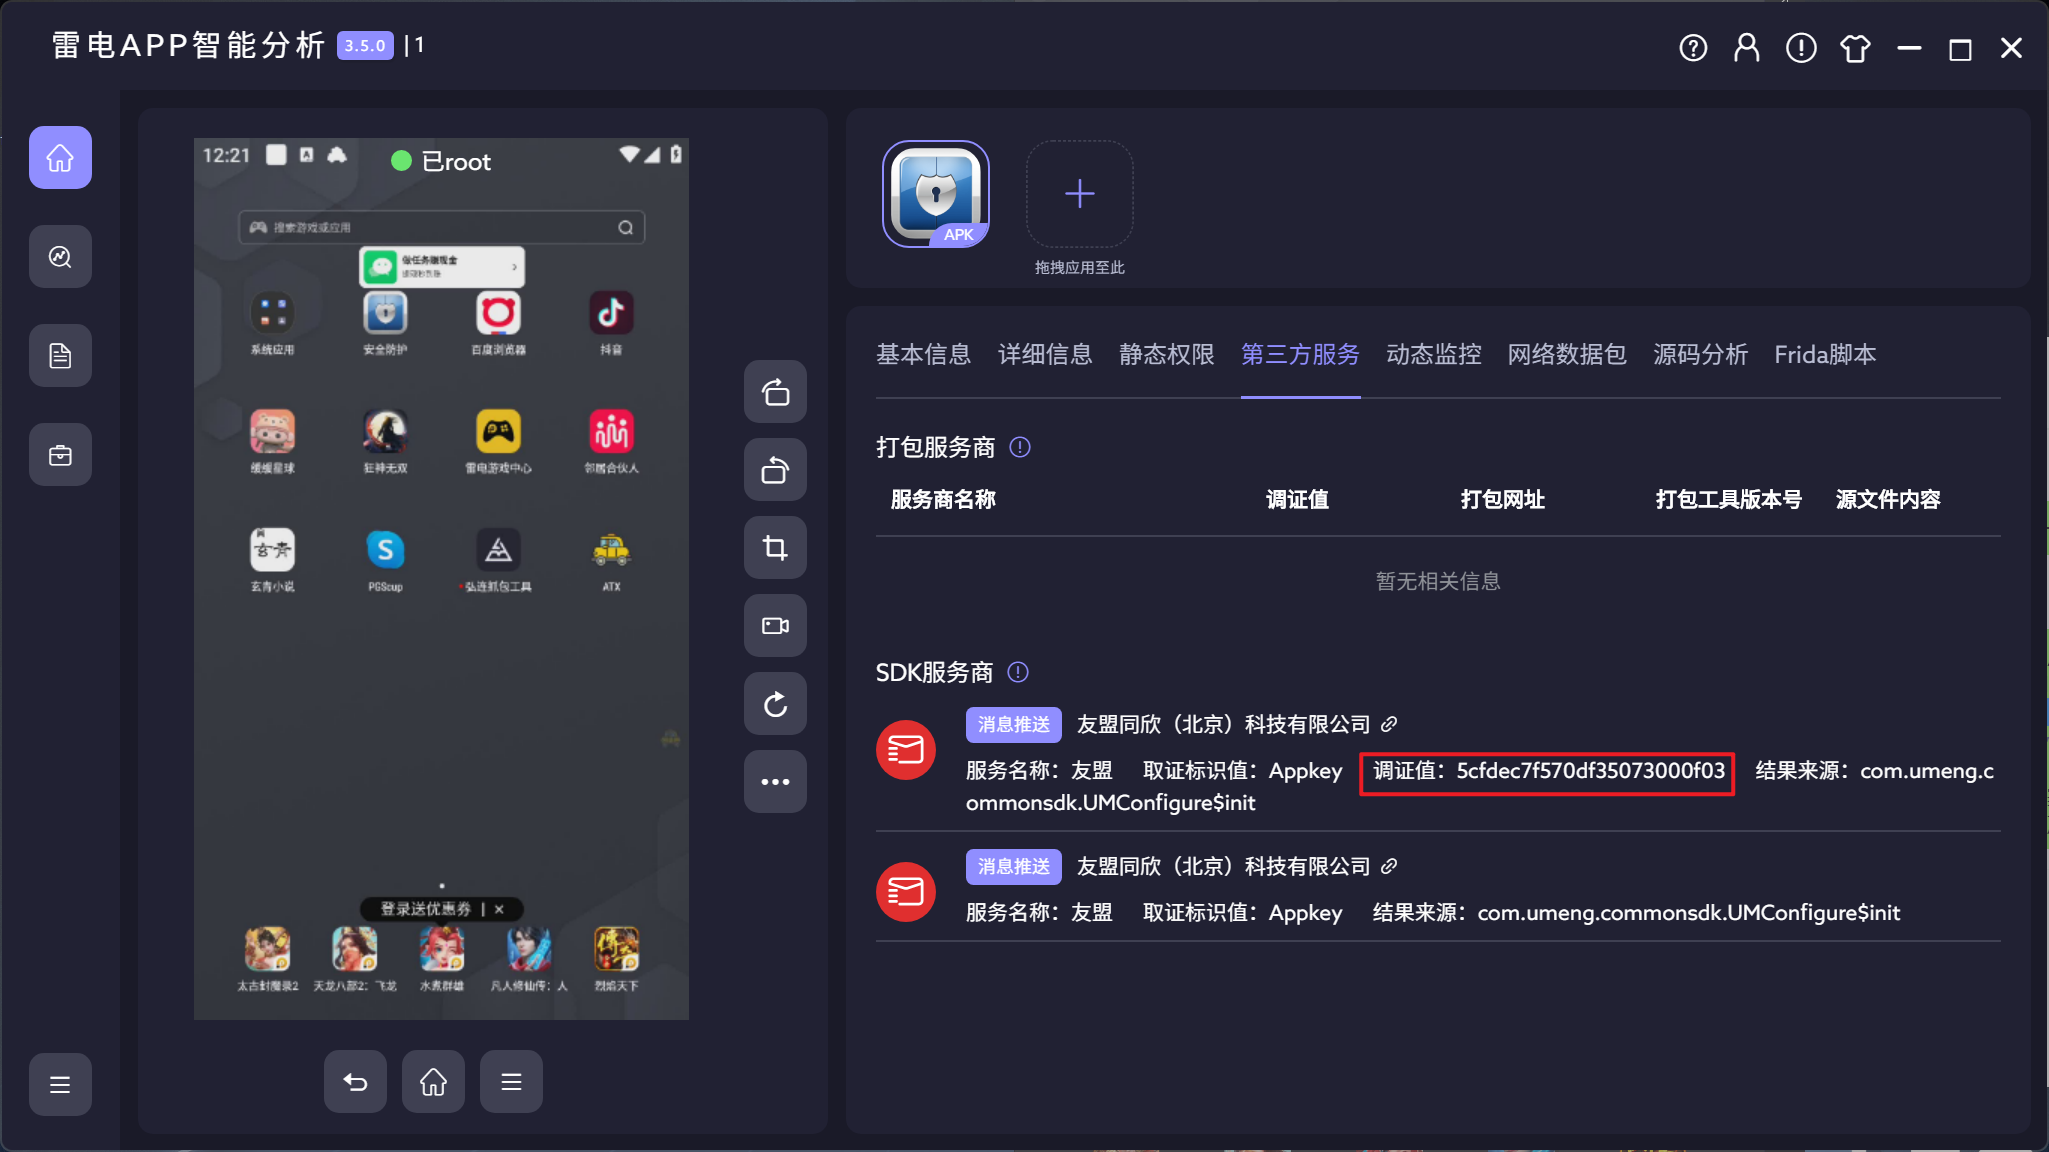Open the toolbox icon in the sidebar
Image resolution: width=2049 pixels, height=1152 pixels.
point(60,454)
